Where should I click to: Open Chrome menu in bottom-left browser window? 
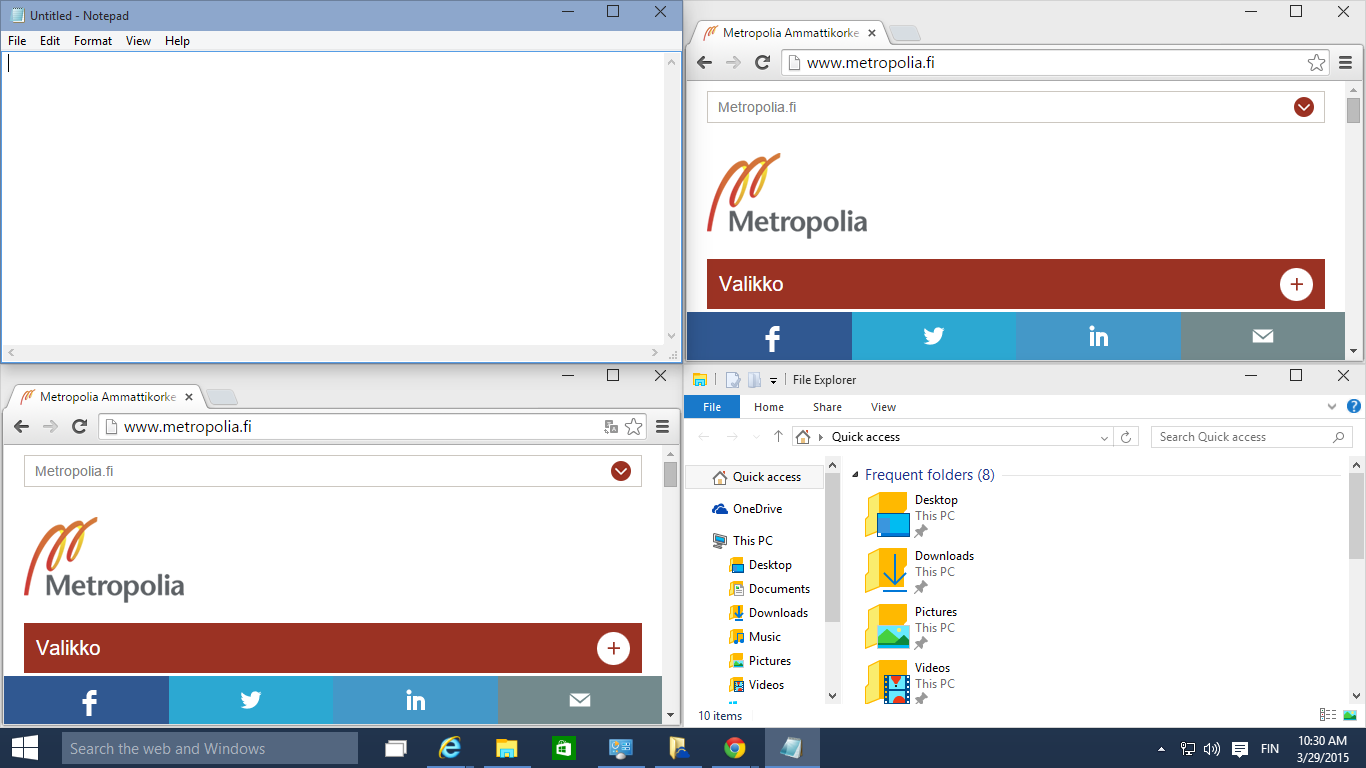point(662,427)
